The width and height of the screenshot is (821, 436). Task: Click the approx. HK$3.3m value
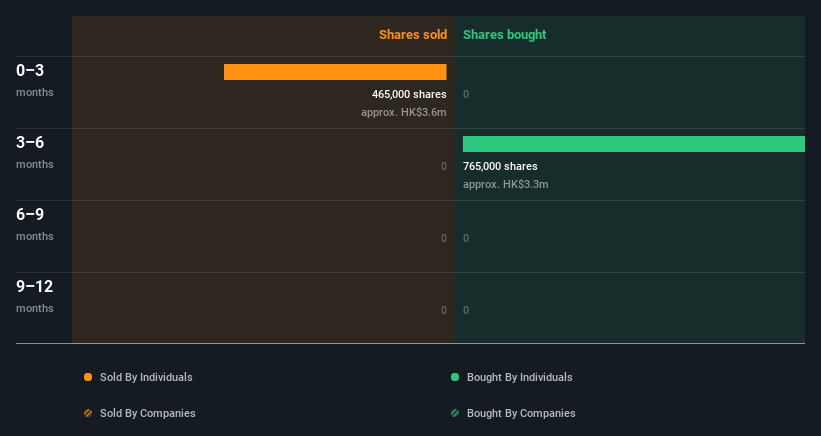click(506, 184)
